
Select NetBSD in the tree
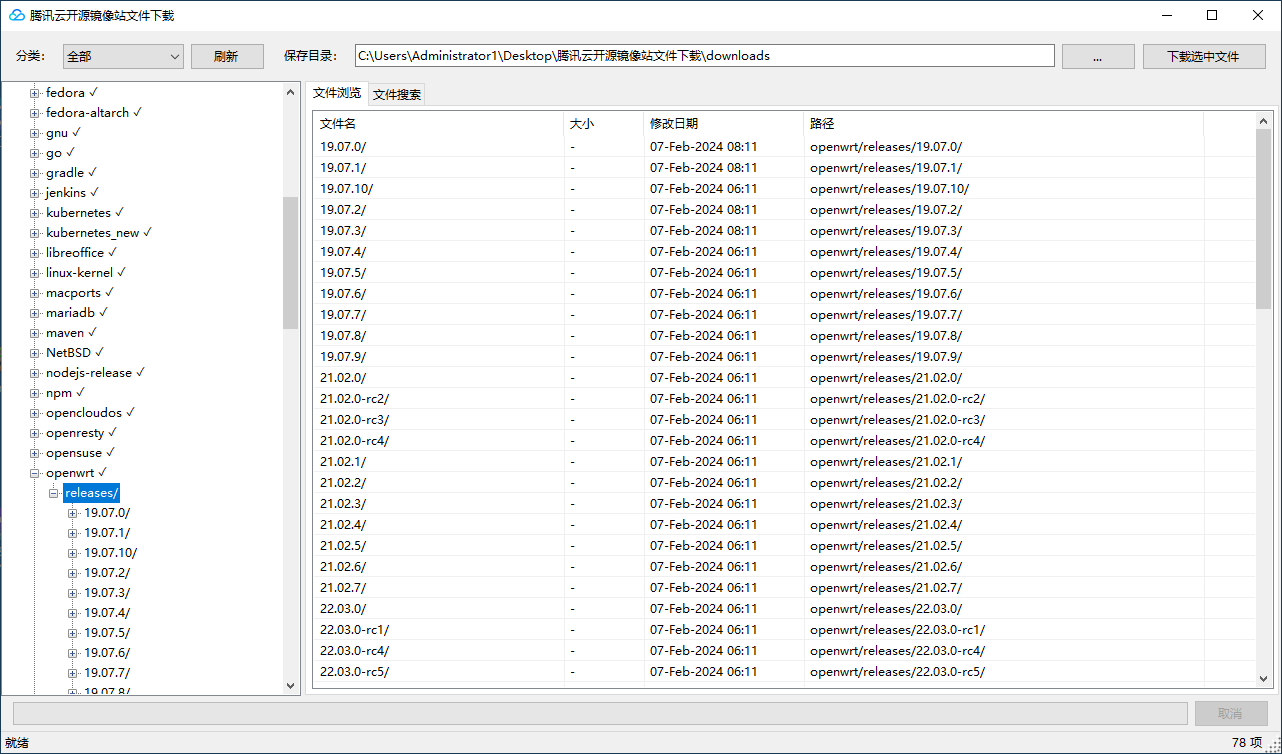(75, 353)
